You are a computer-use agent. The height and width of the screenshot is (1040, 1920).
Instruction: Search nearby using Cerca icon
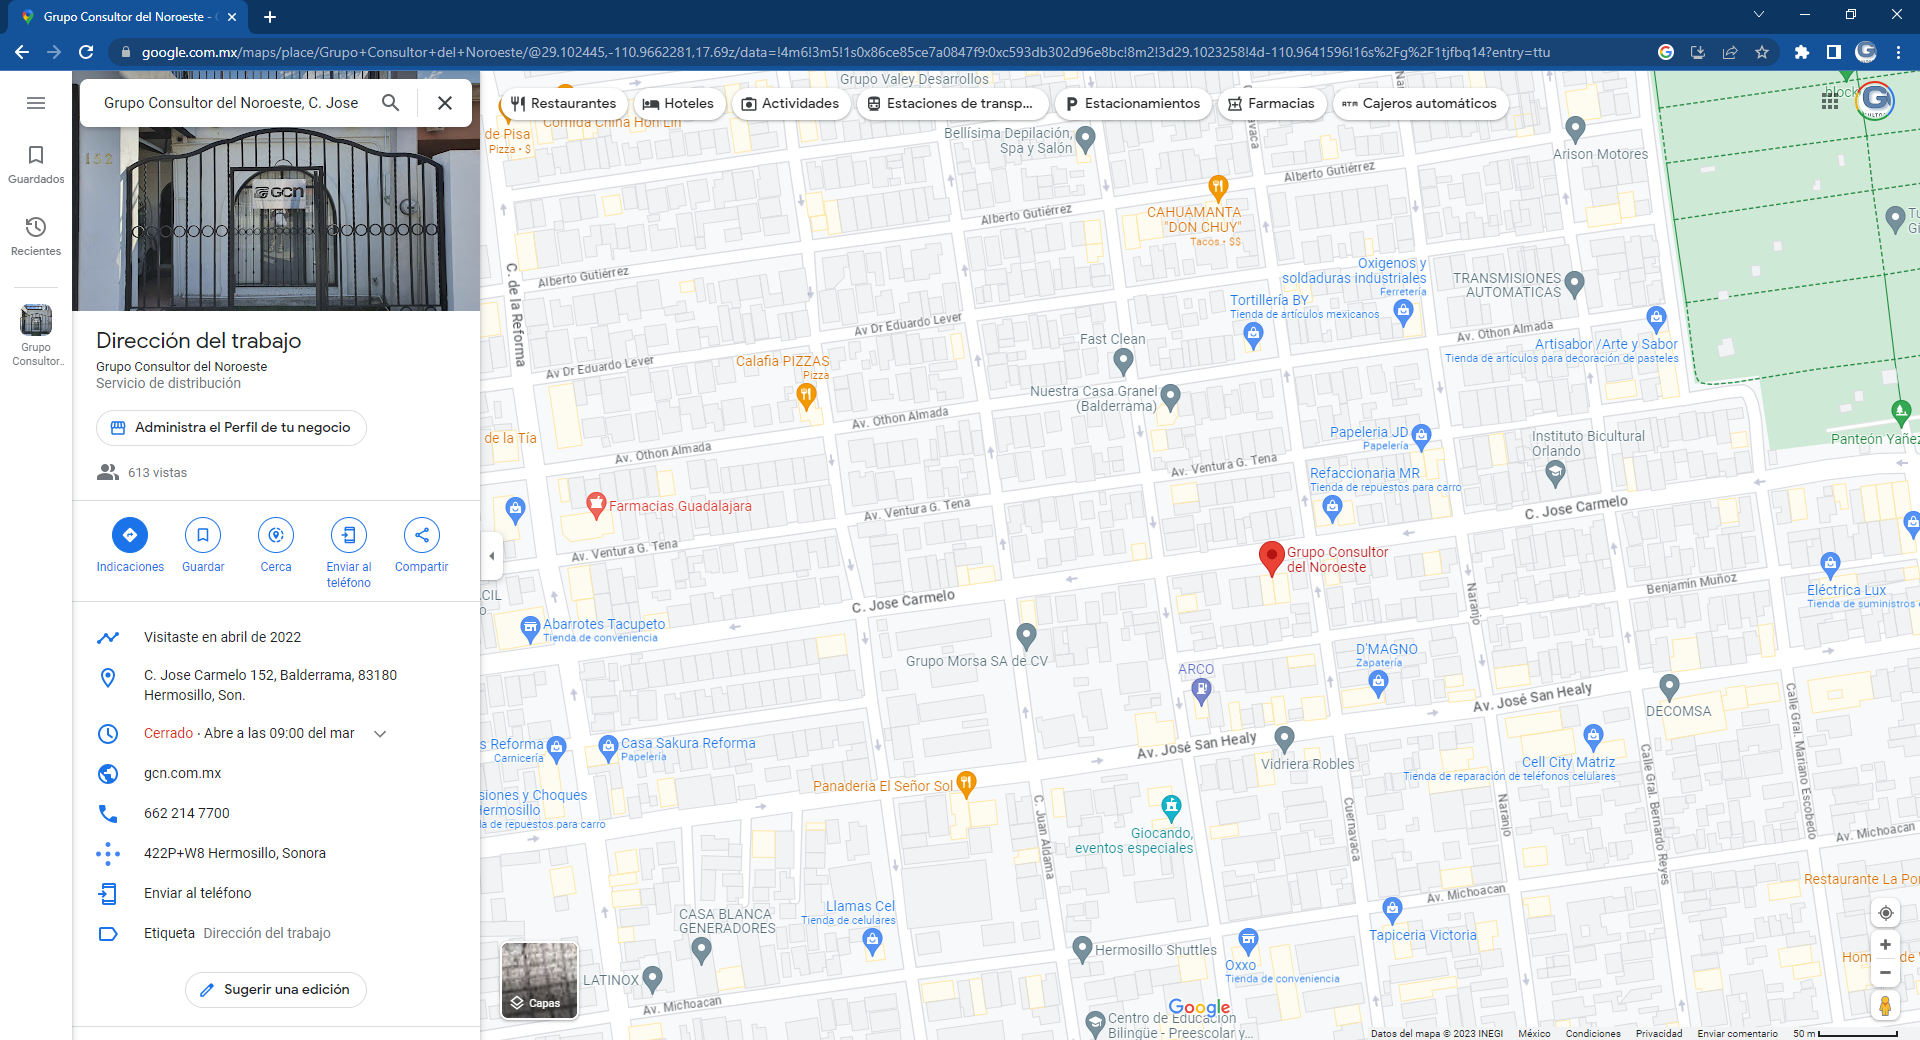coord(276,535)
